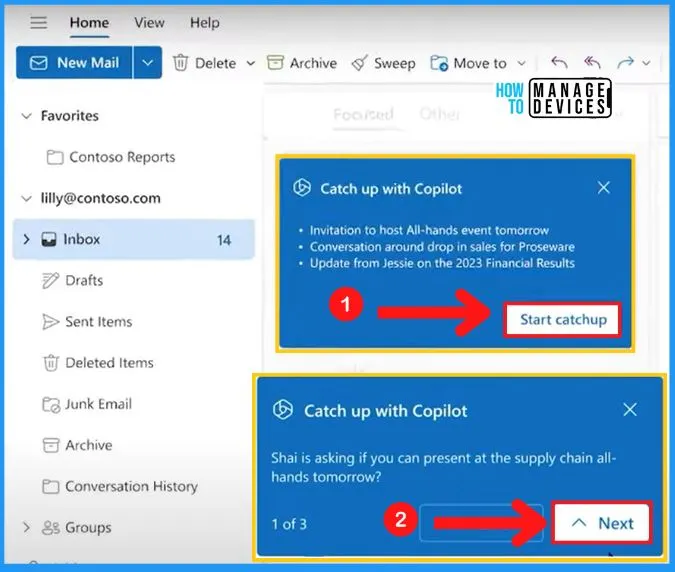Select the Groups people item

(77, 527)
